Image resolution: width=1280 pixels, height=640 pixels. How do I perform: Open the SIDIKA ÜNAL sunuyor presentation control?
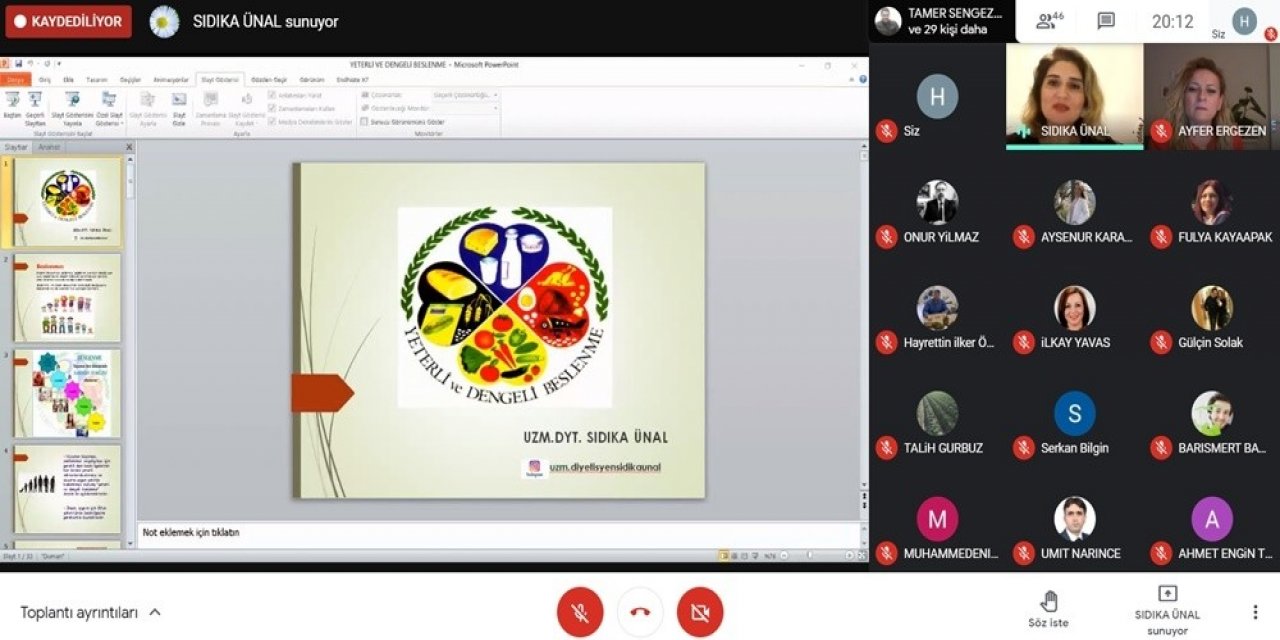tap(1167, 610)
